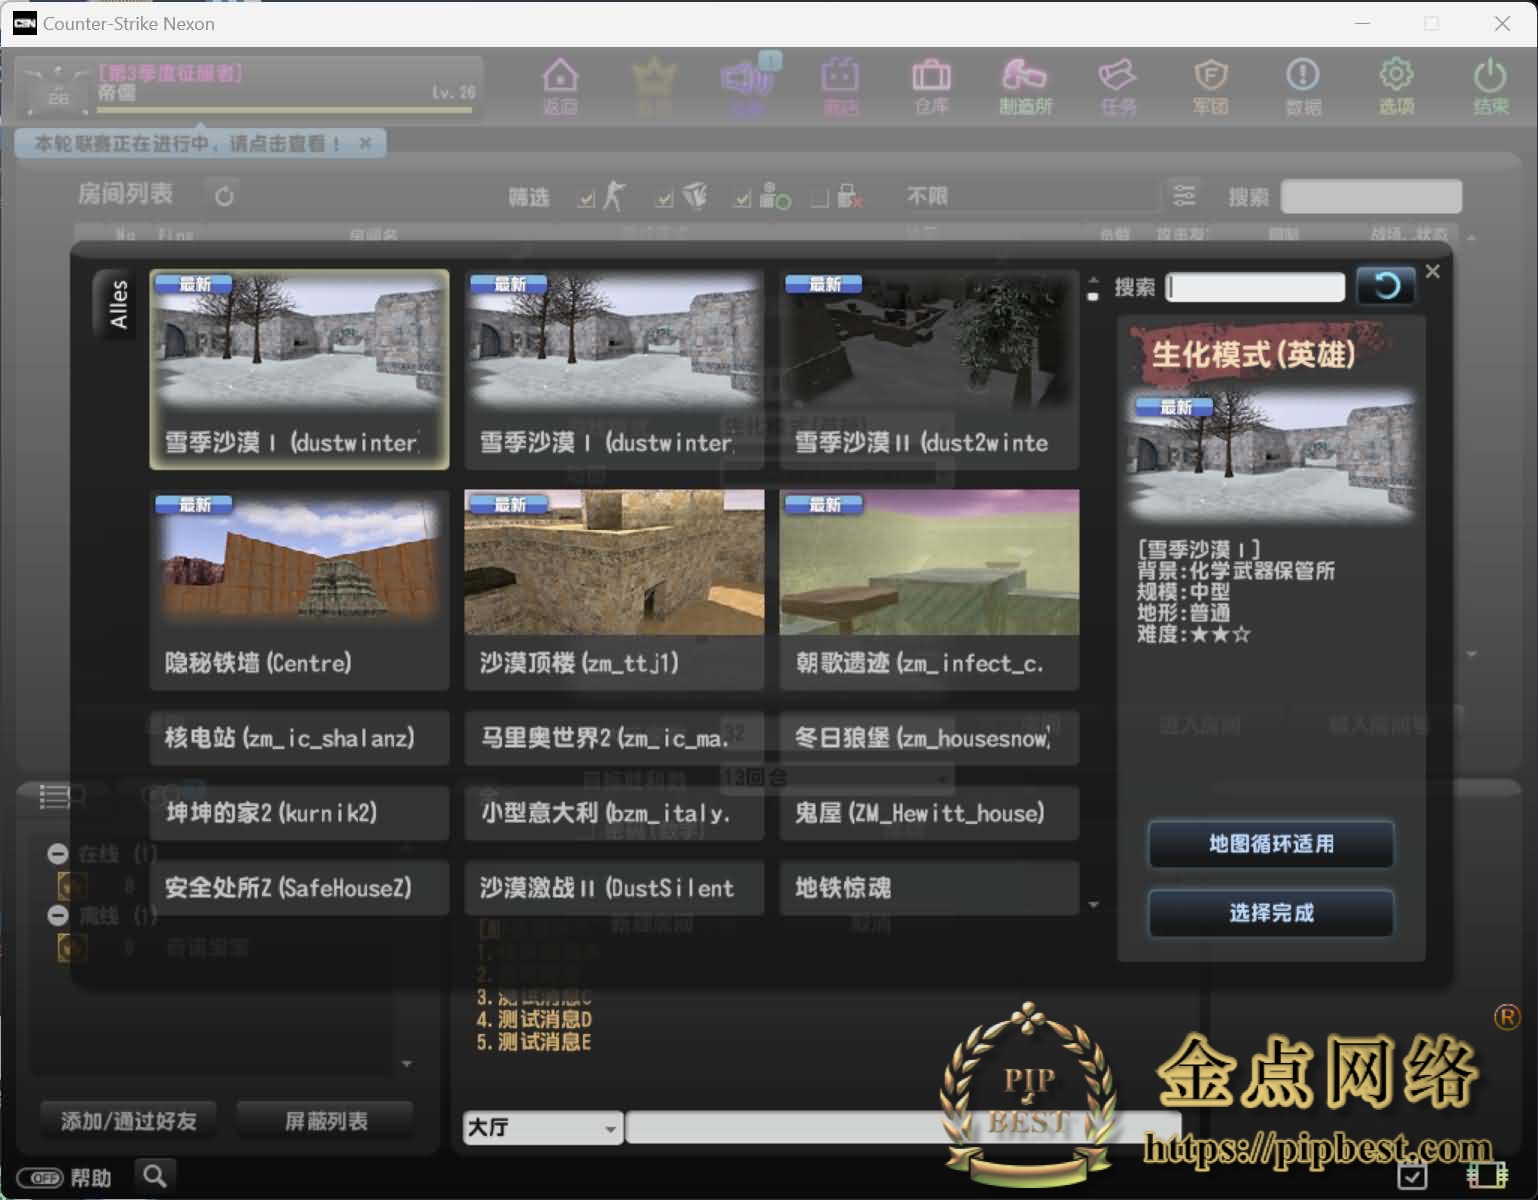Click the chat message input field
Screen dimensions: 1538x1200
tap(904, 1127)
